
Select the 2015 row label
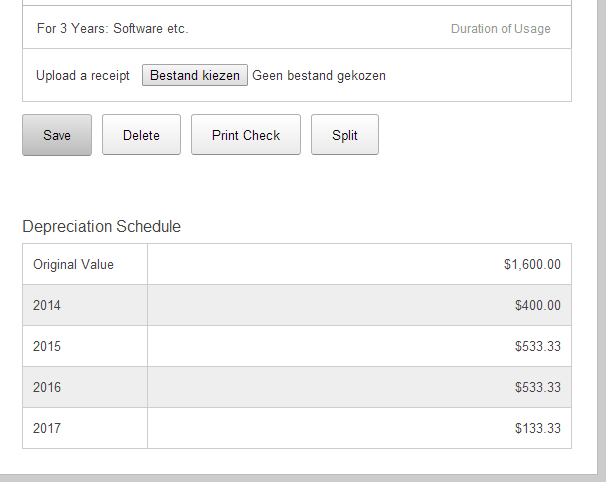point(46,346)
